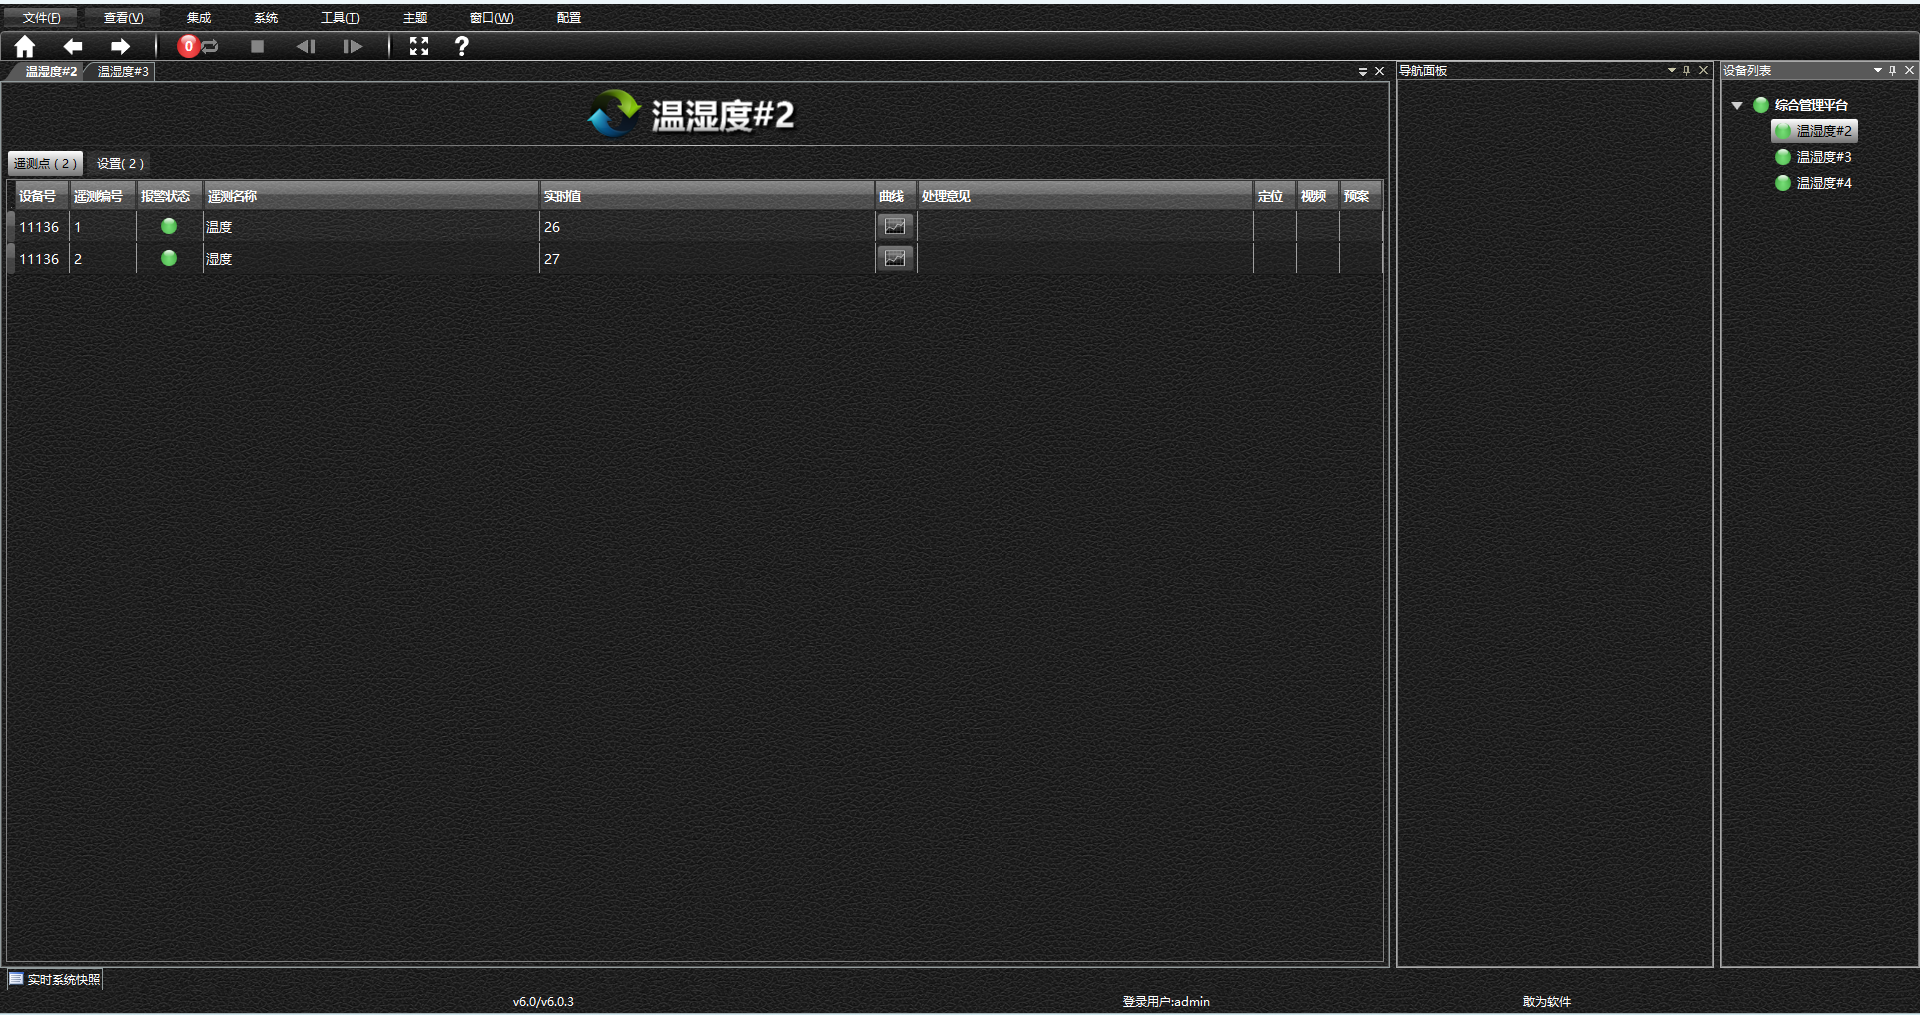Step to the previous frame
Image resolution: width=1920 pixels, height=1015 pixels.
tap(306, 46)
